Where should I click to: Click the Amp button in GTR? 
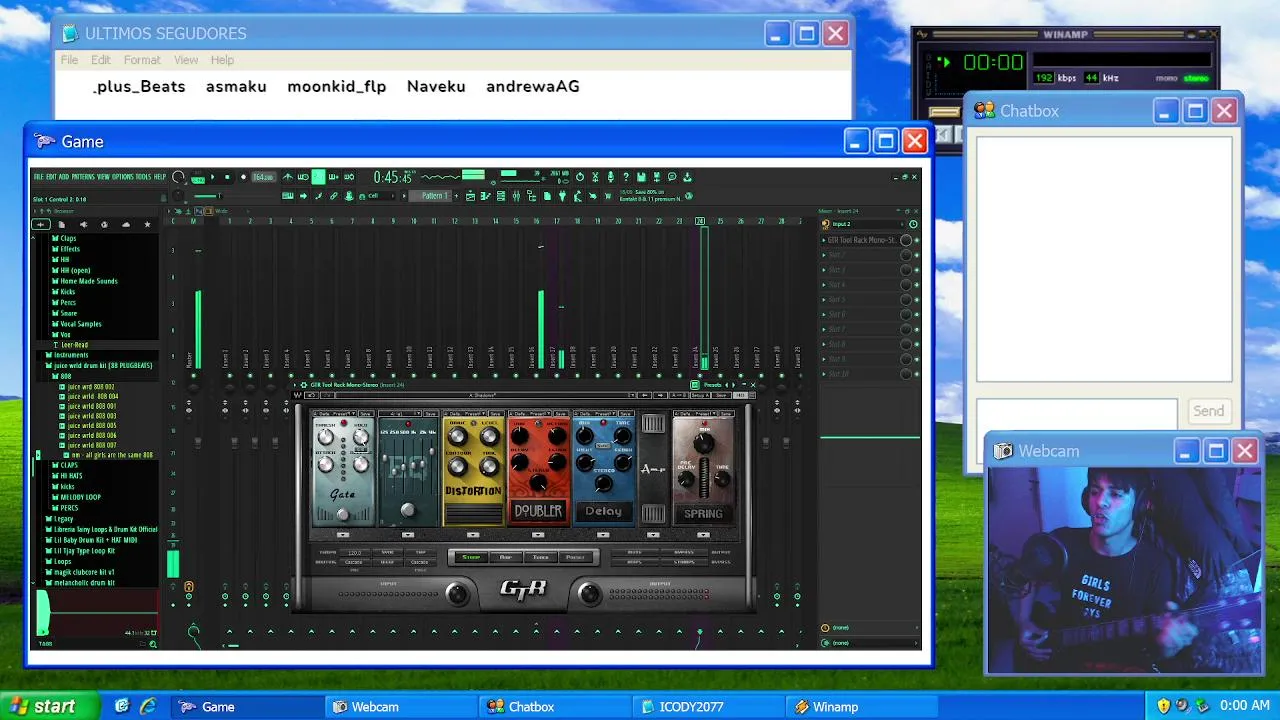click(506, 557)
